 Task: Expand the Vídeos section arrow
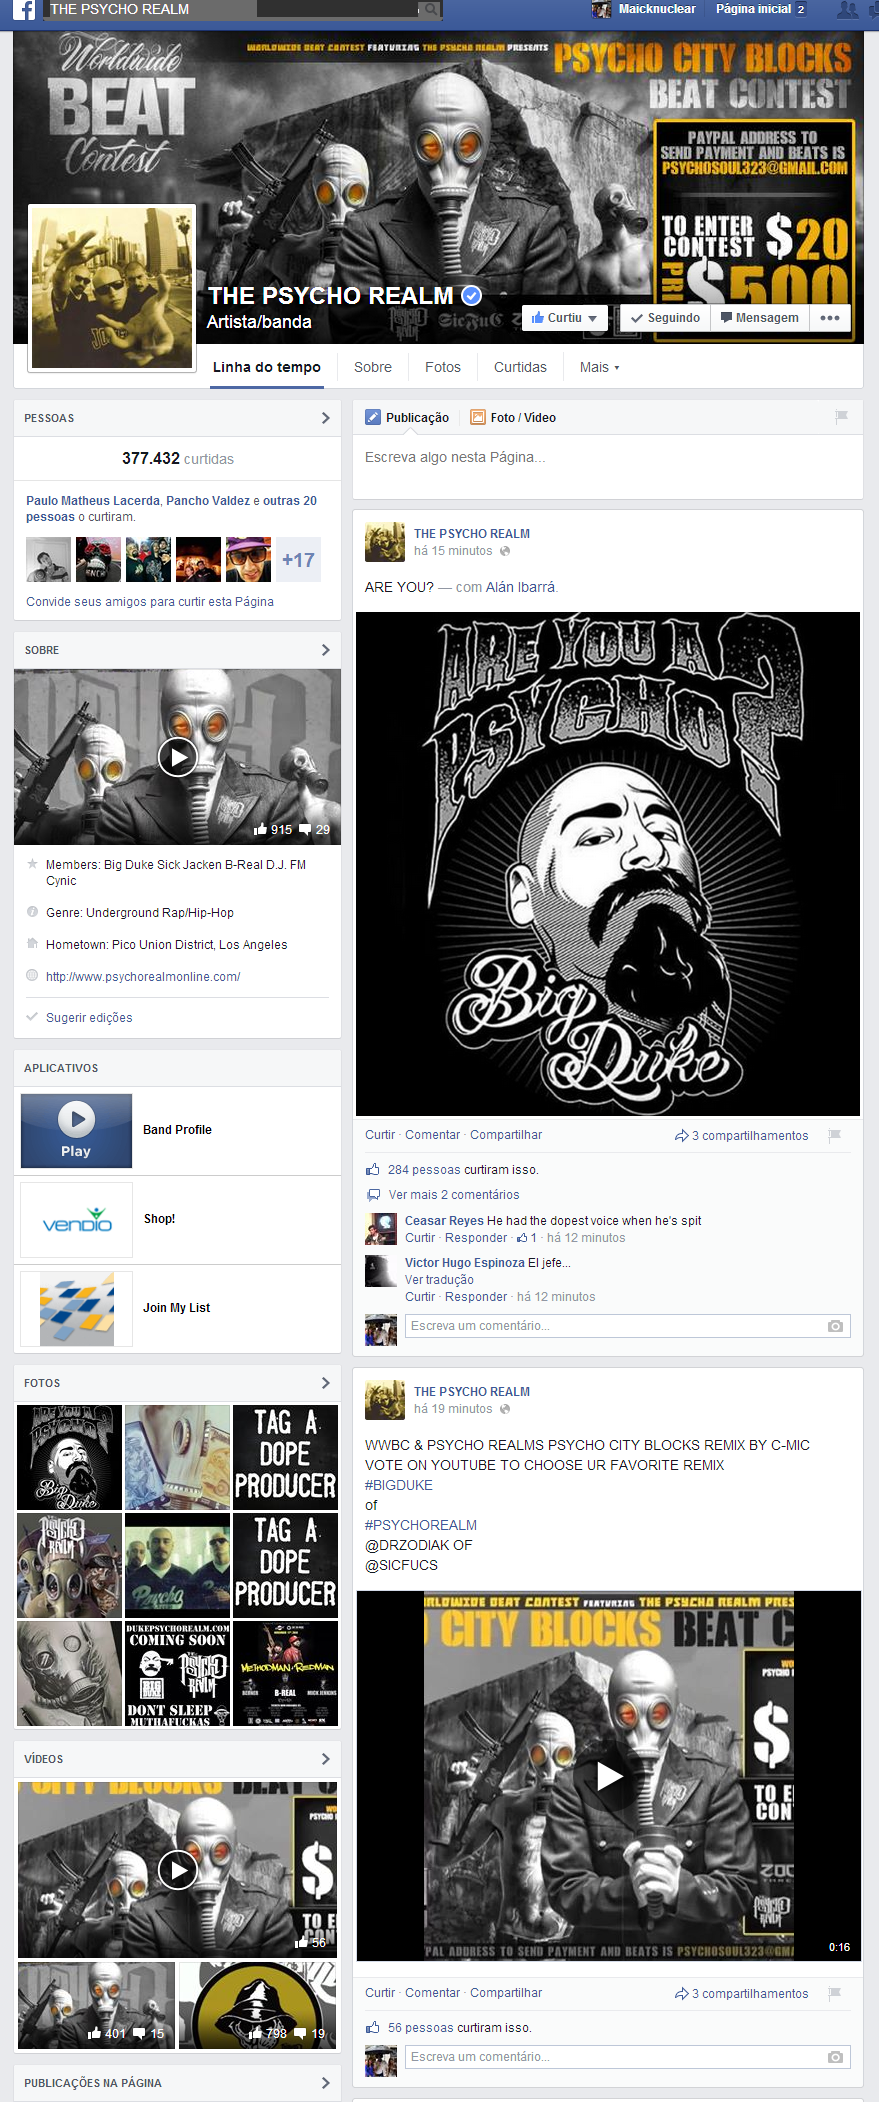coord(325,1759)
